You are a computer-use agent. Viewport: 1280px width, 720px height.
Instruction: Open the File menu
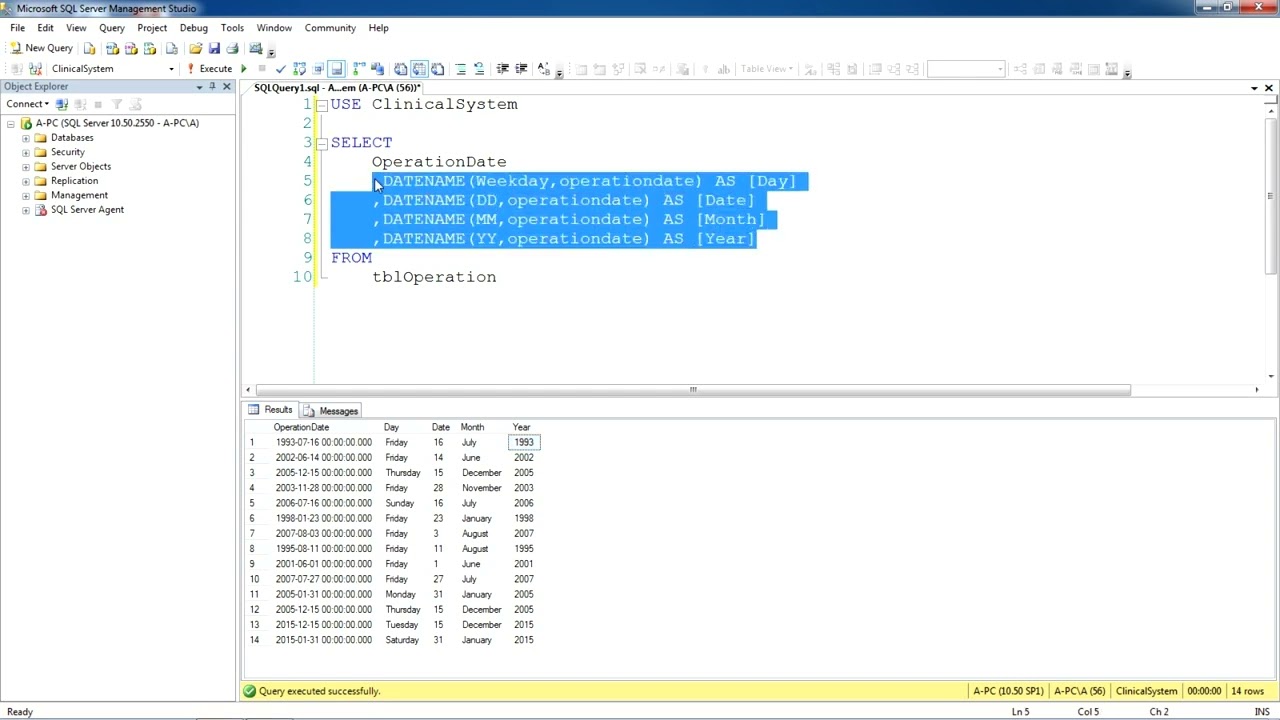coord(18,28)
